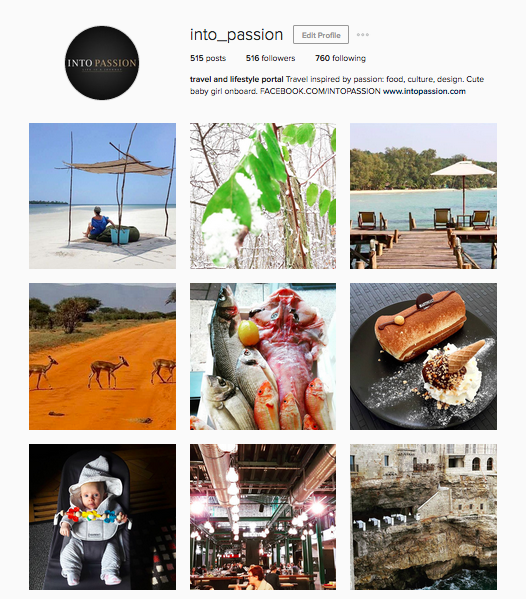This screenshot has height=599, width=526.
Task: Open the beach canopy photo
Action: [102, 196]
